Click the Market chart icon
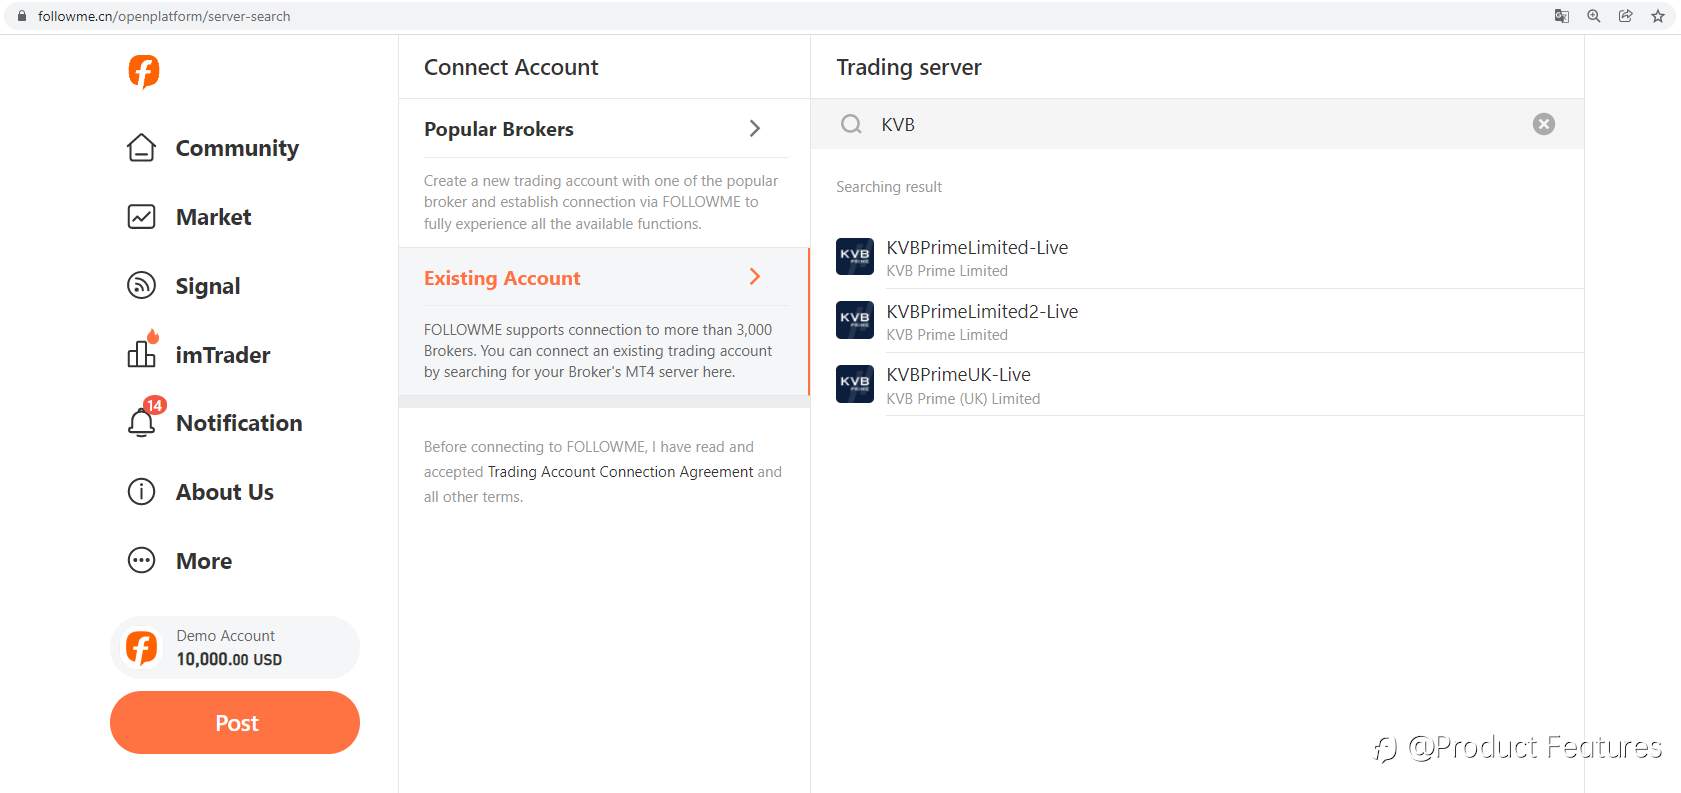 coord(141,217)
